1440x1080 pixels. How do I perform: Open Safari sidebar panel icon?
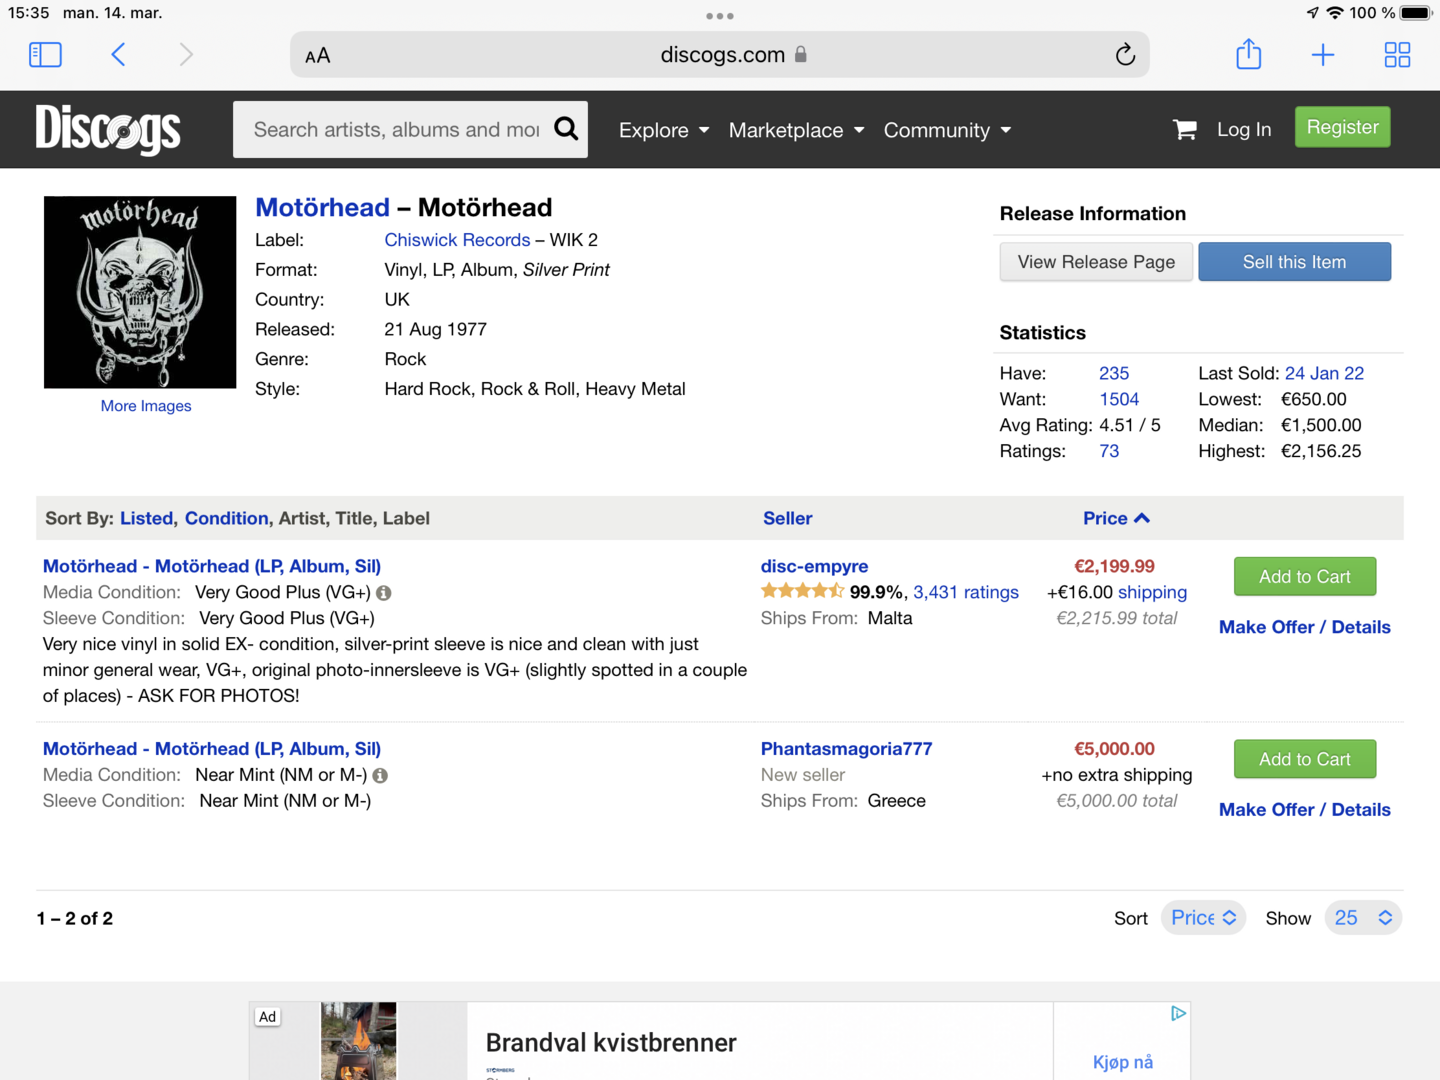45,55
